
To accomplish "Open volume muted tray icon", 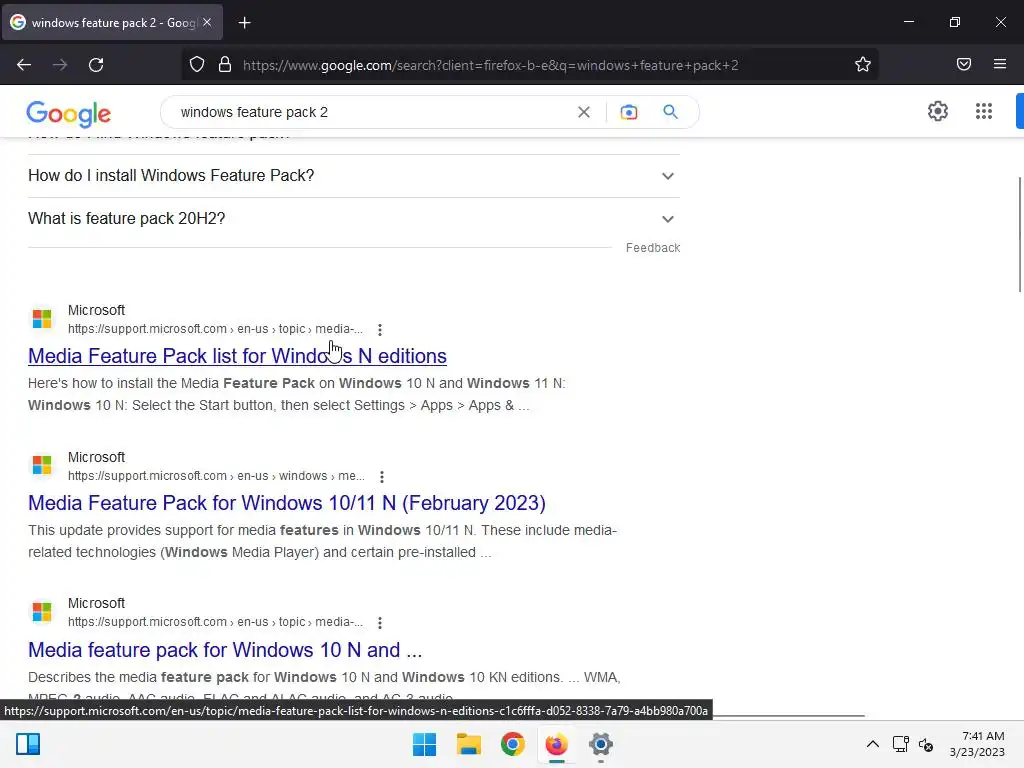I will (925, 744).
